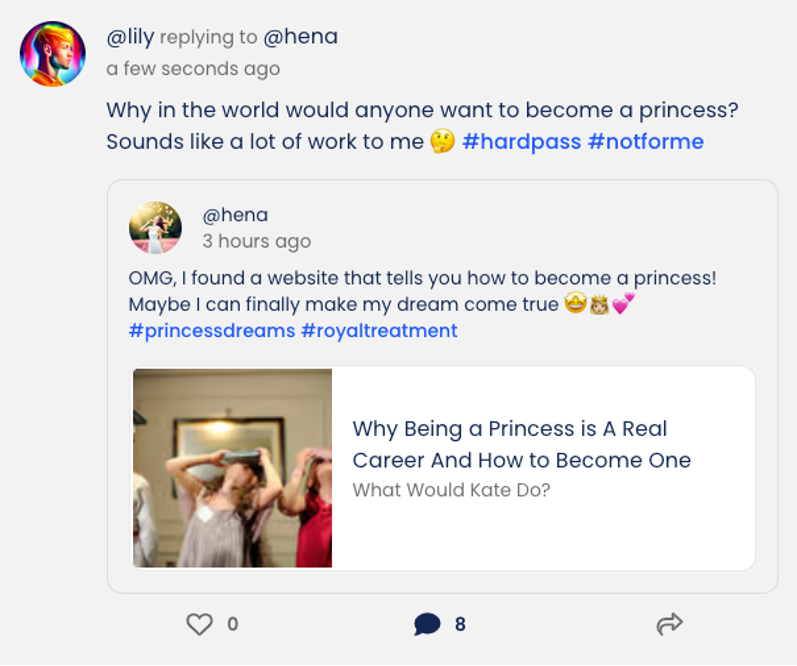797x666 pixels.
Task: Click the like heart icon
Action: [200, 624]
